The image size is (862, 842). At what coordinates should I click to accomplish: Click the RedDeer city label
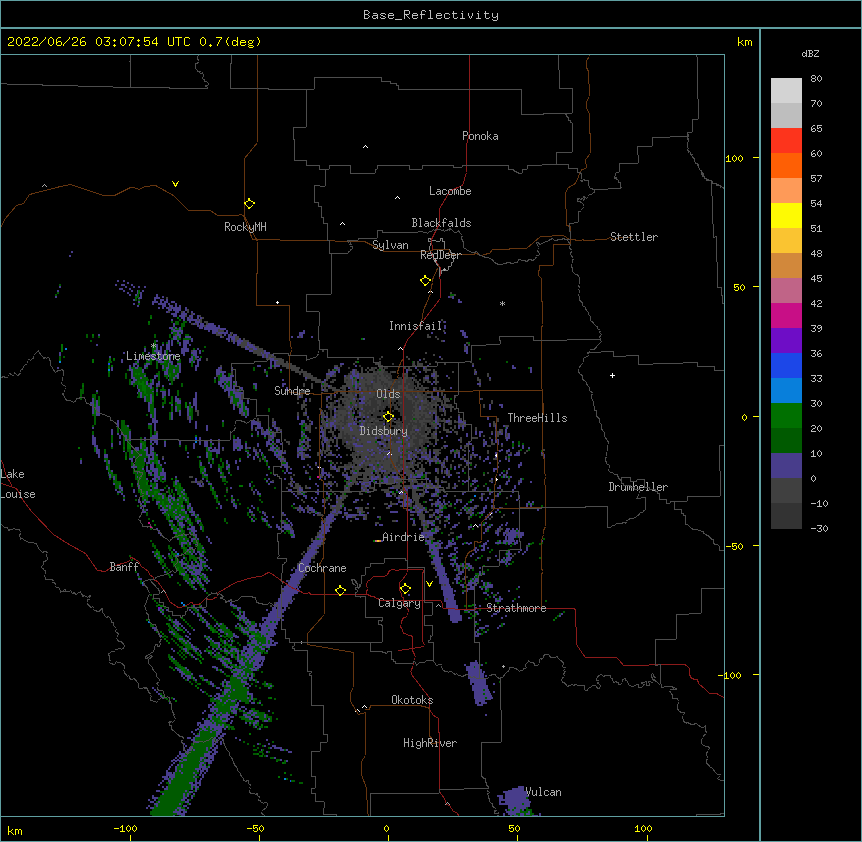tap(440, 255)
